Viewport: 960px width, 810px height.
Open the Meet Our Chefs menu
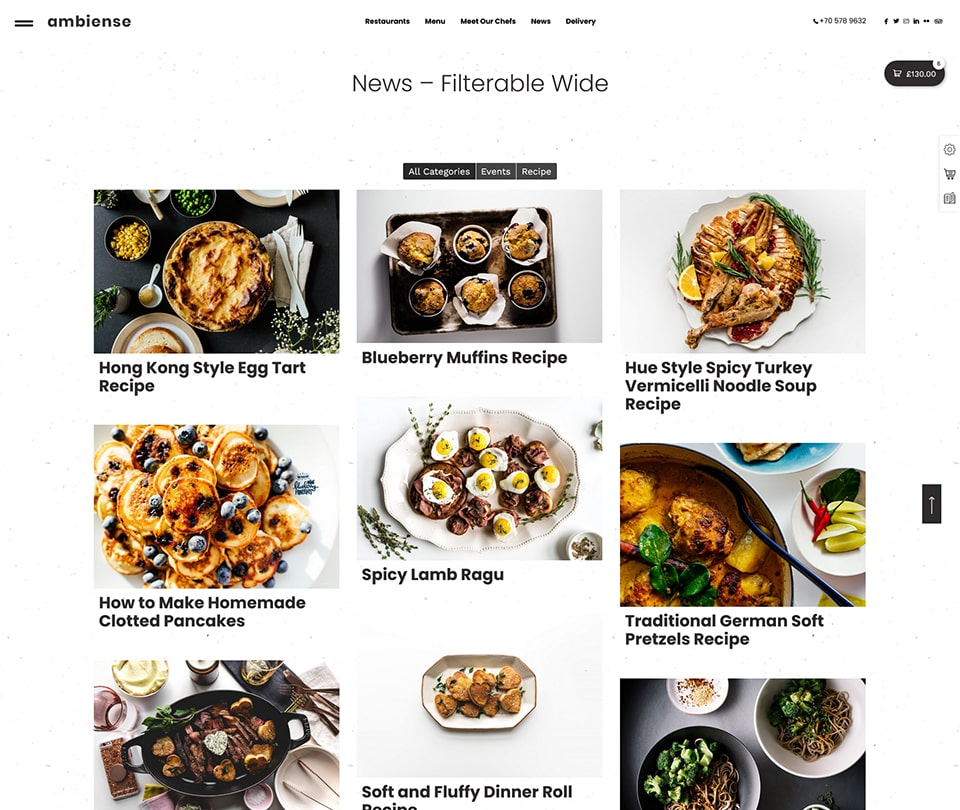click(488, 21)
